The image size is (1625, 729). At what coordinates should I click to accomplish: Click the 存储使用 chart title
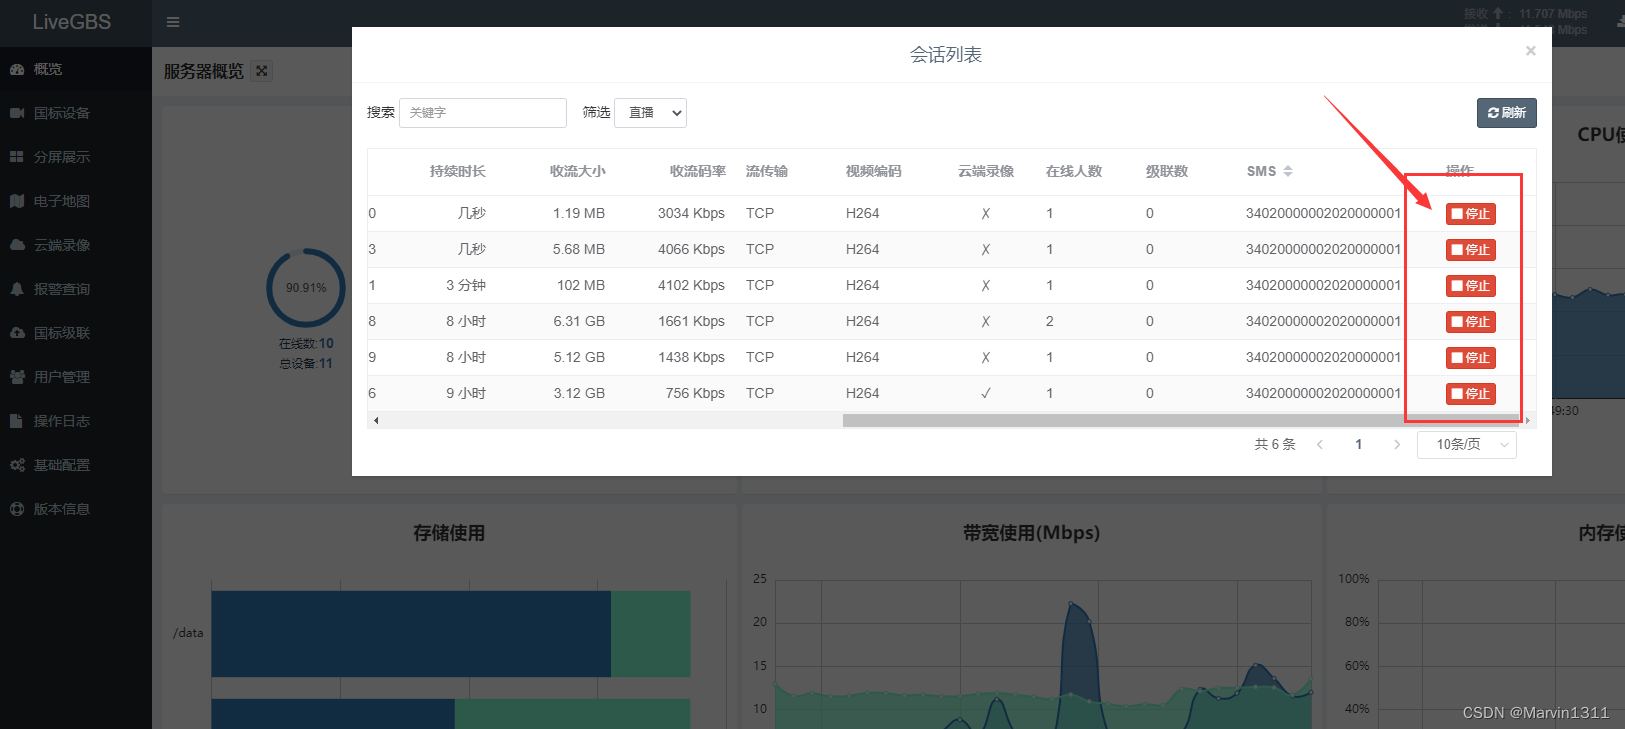pyautogui.click(x=449, y=533)
